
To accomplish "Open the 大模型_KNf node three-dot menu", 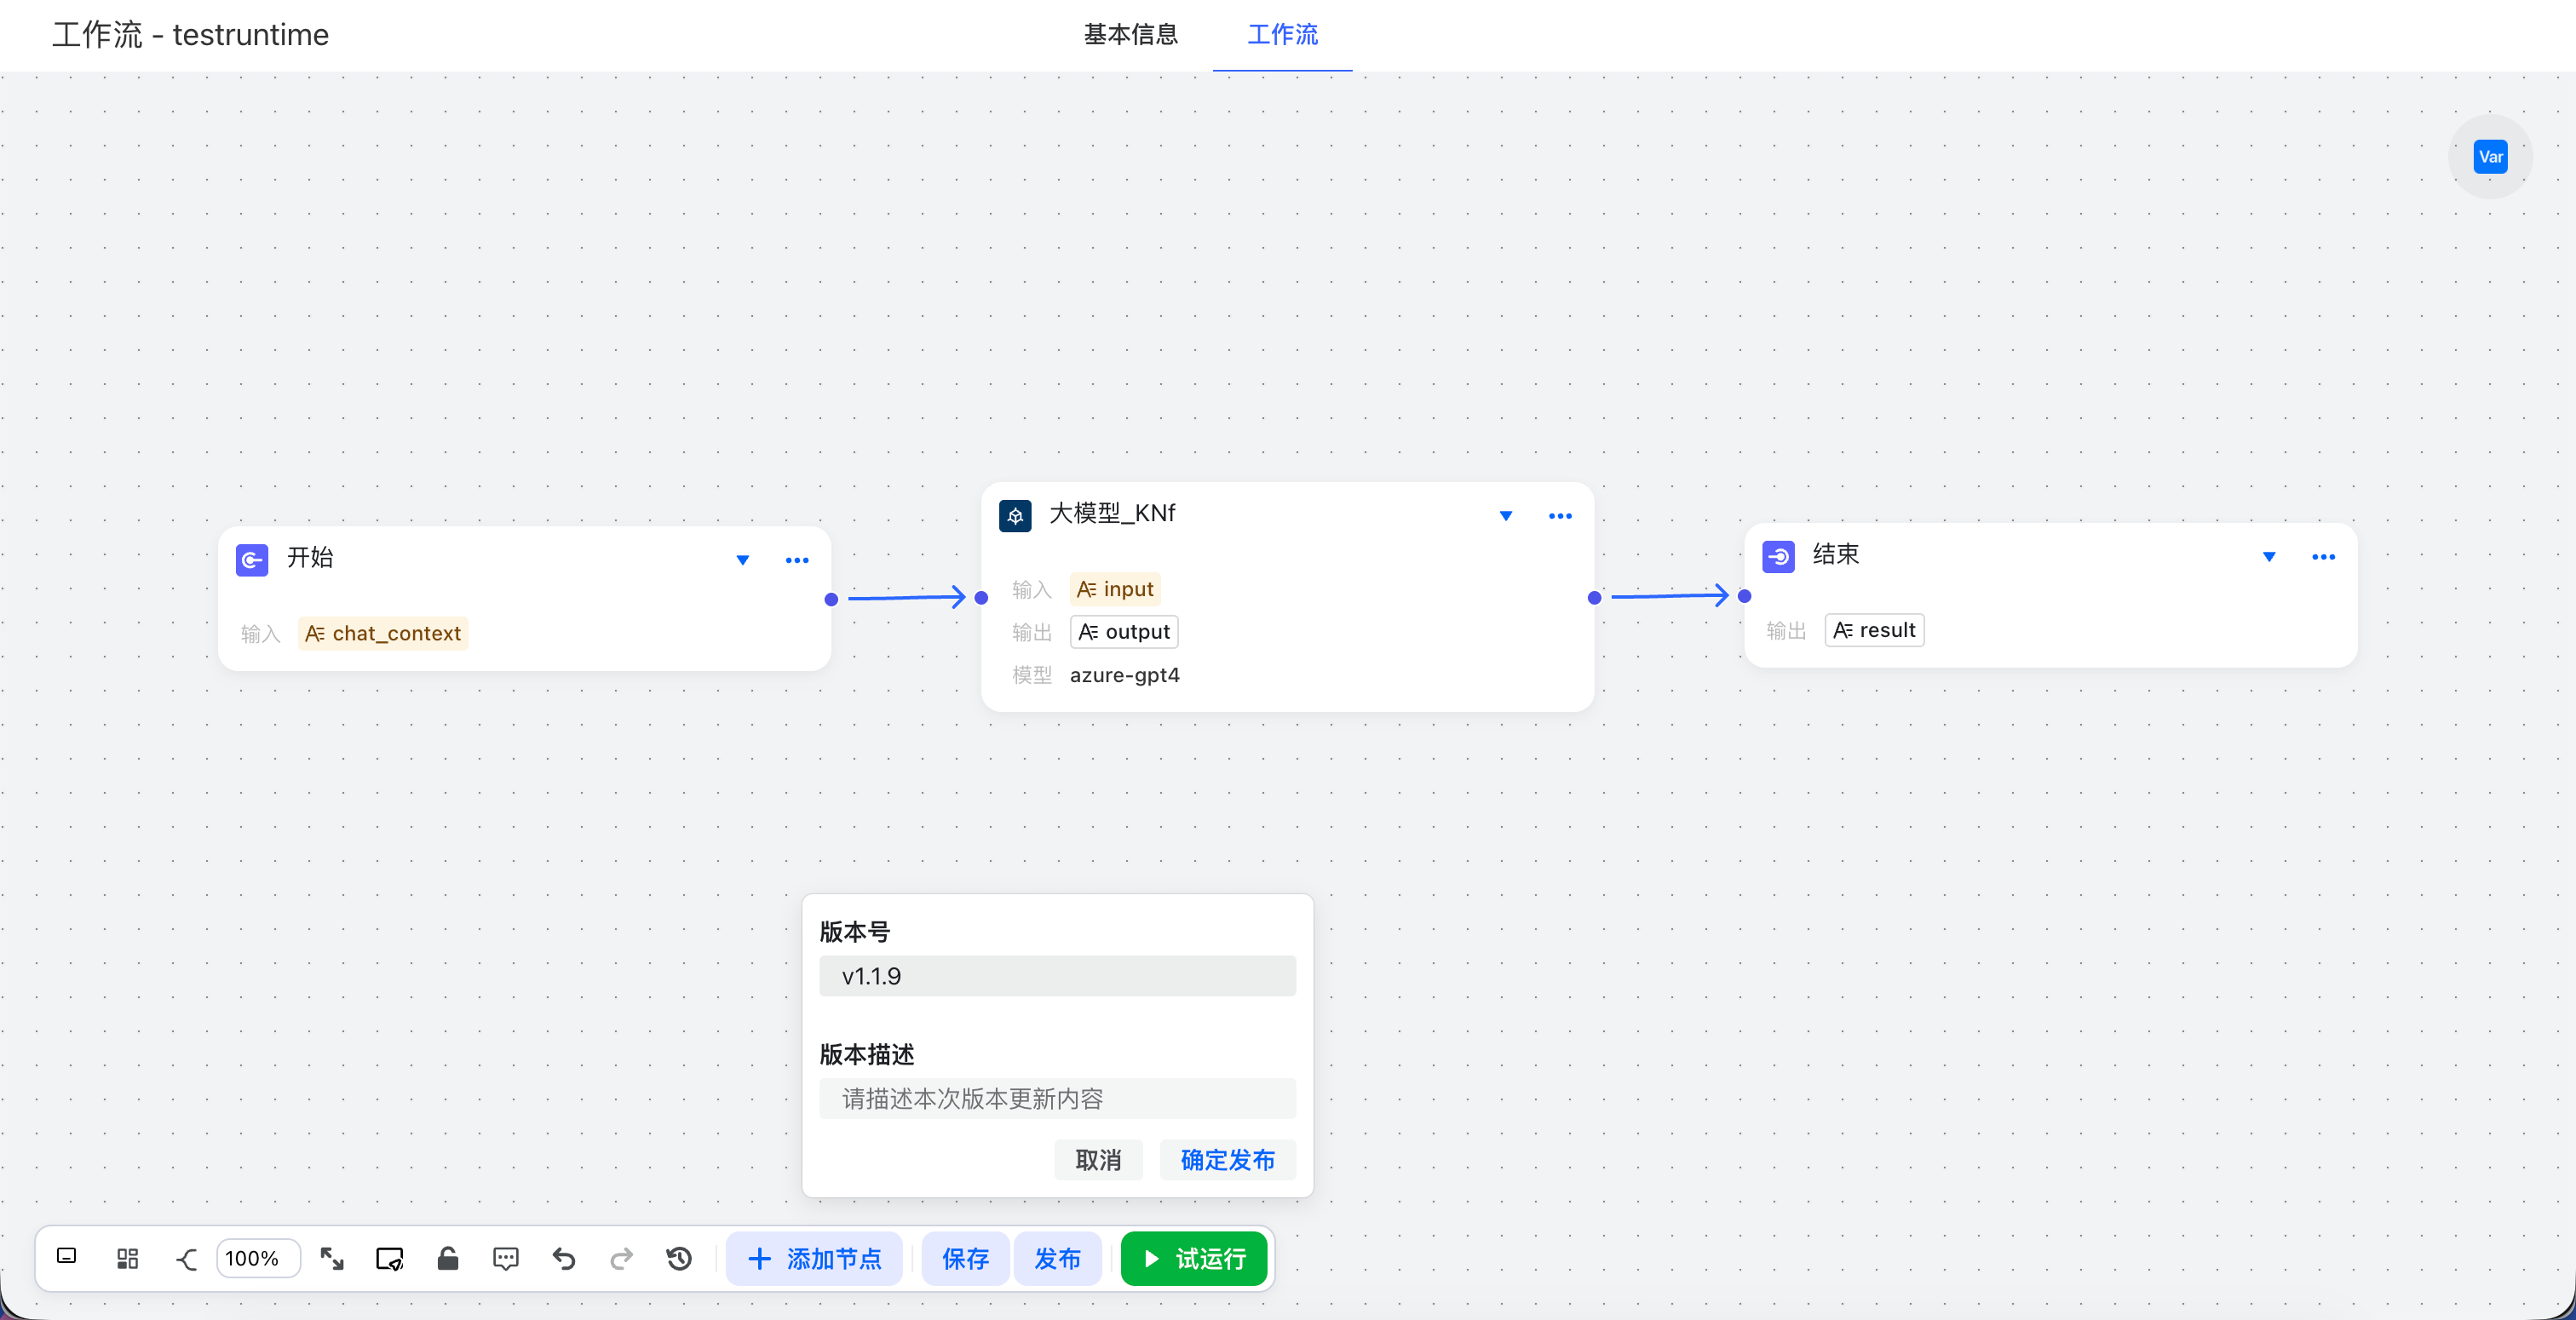I will (x=1560, y=516).
